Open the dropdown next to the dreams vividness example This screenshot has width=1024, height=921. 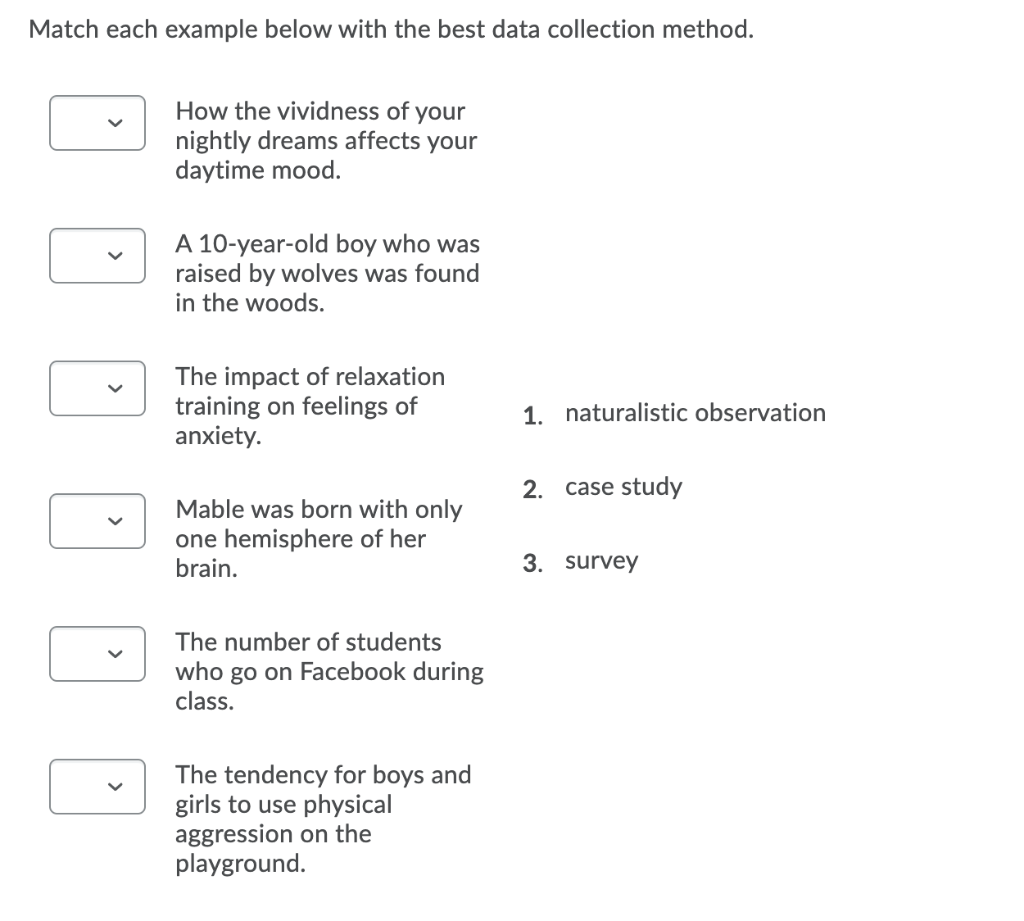[x=96, y=122]
